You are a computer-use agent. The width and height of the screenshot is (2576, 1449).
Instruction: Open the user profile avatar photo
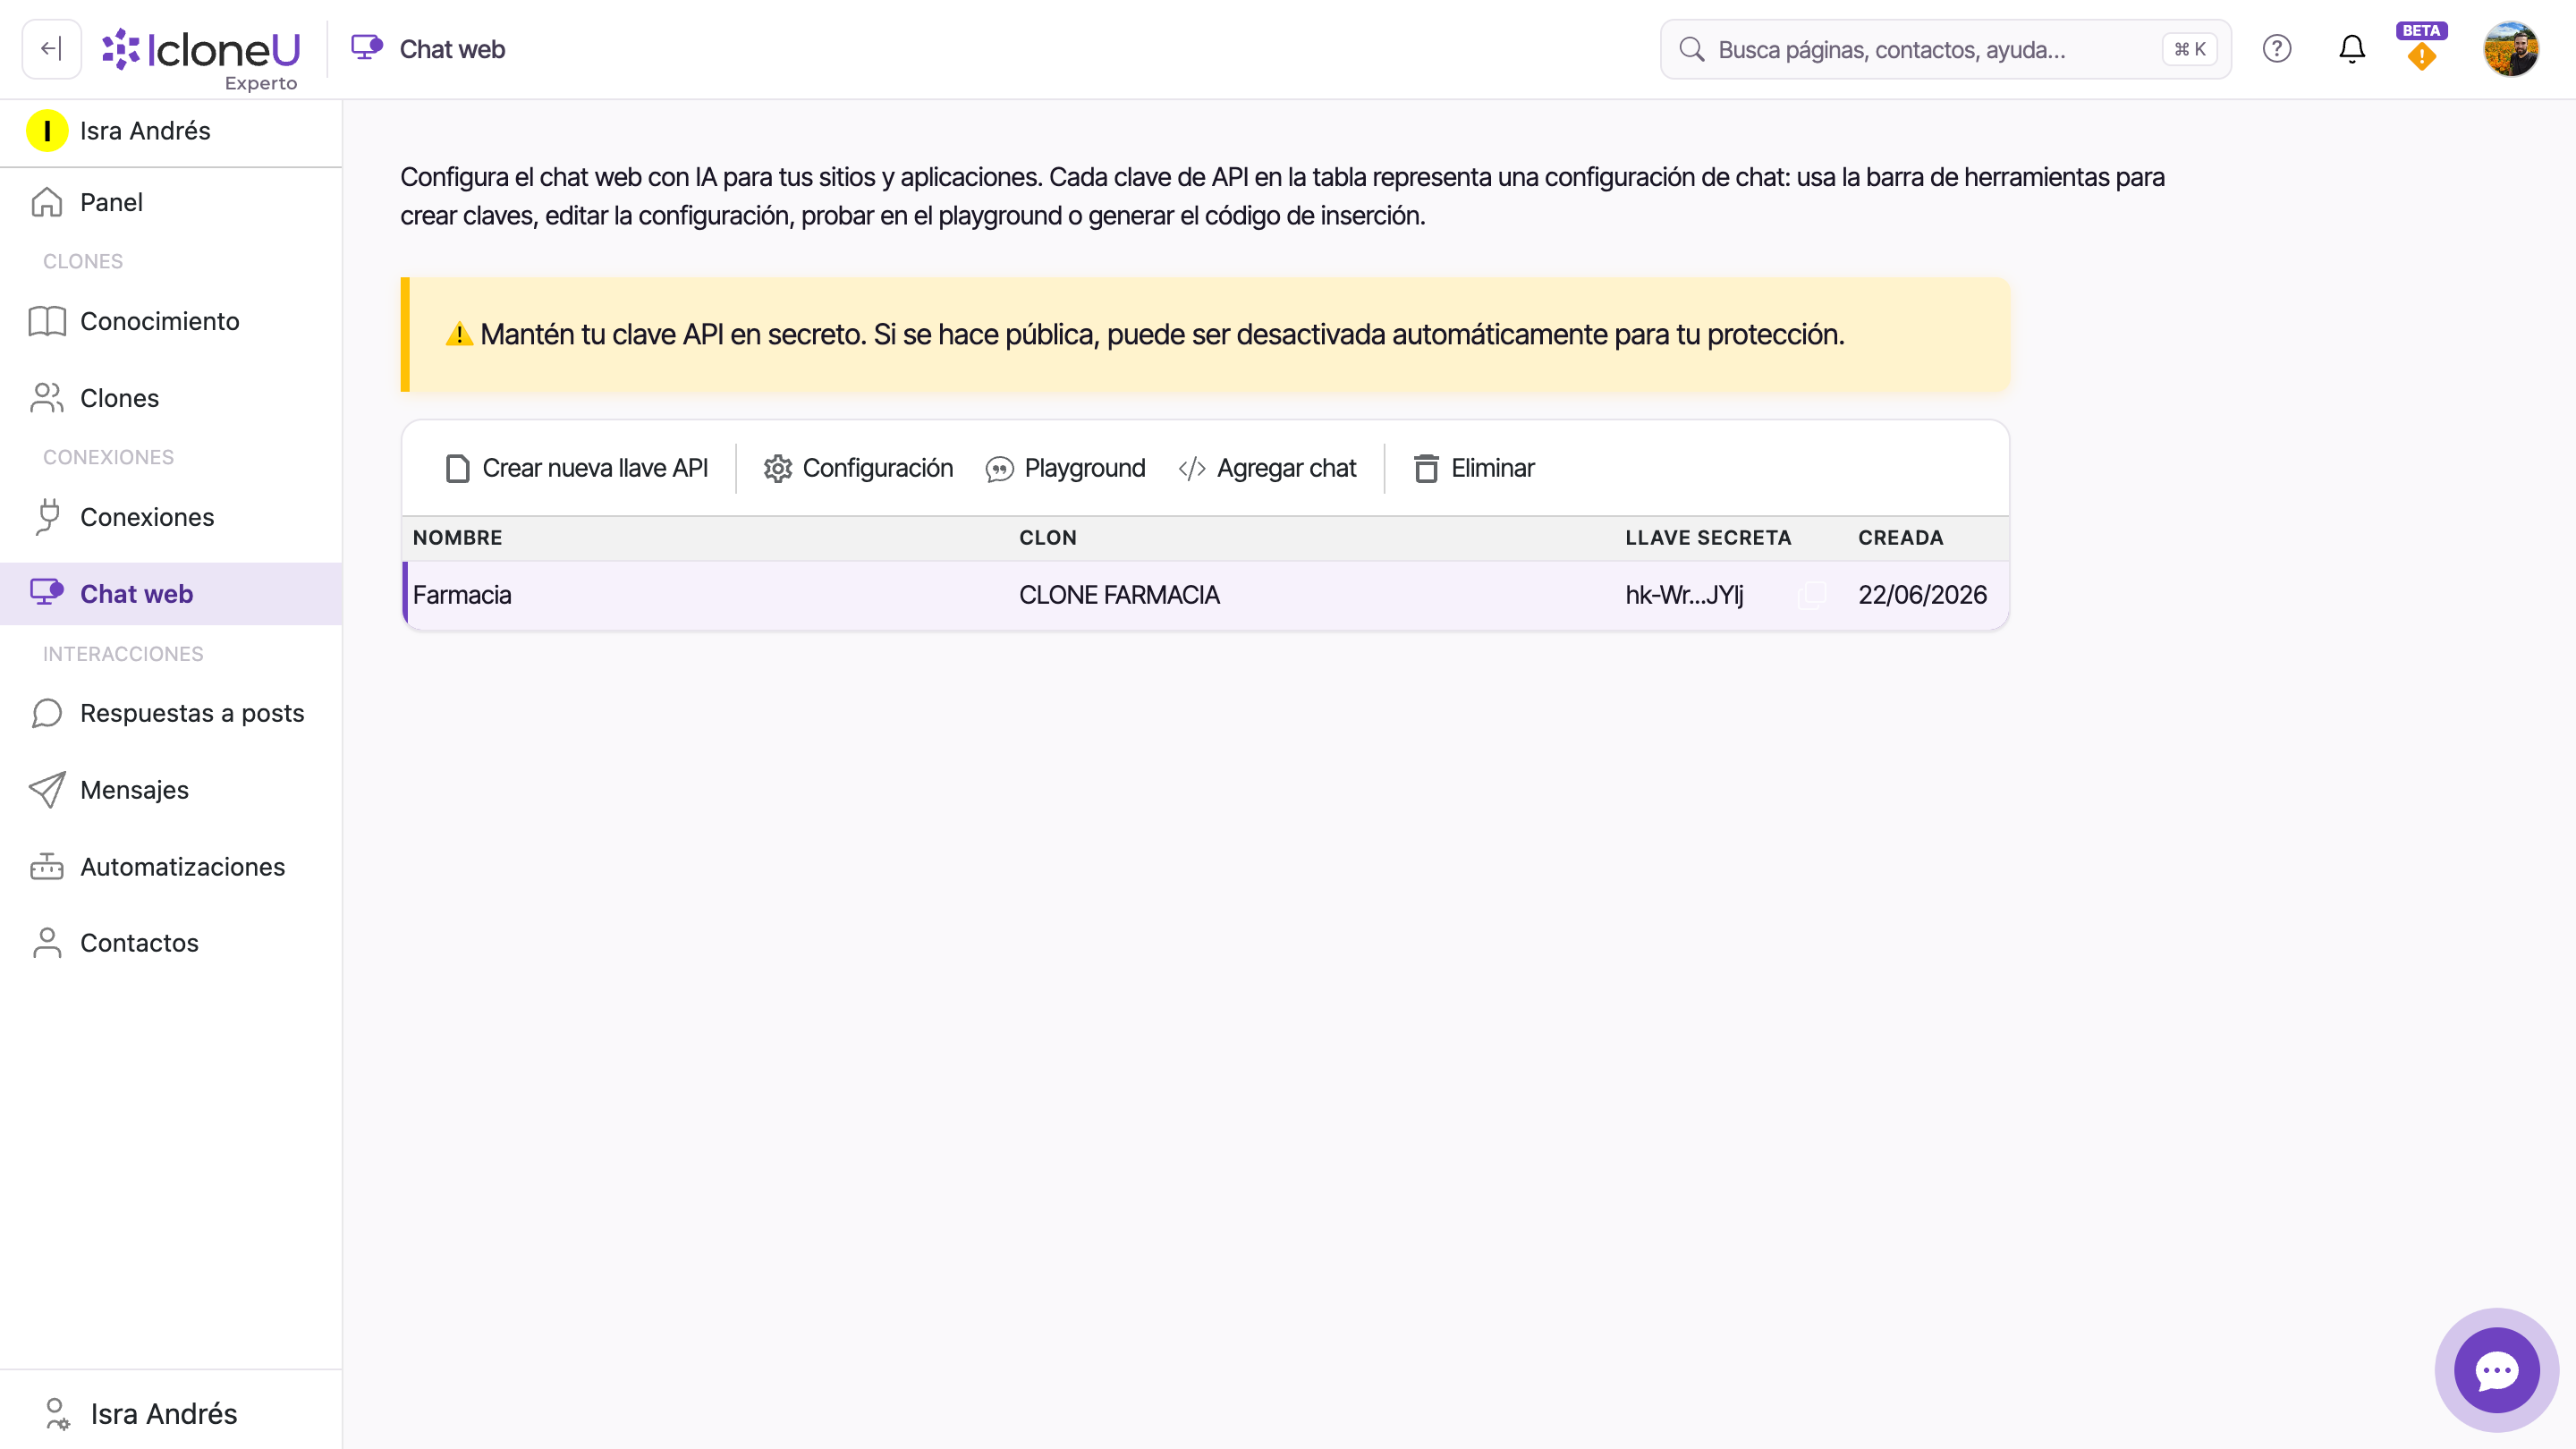pos(2510,49)
